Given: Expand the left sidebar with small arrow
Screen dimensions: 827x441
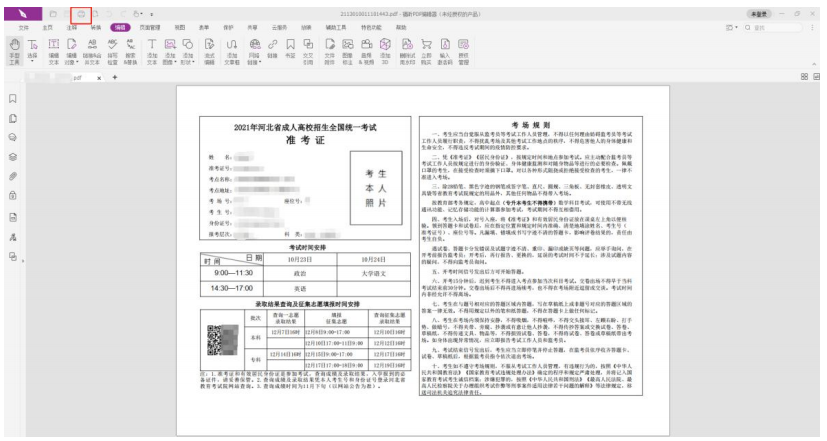Looking at the screenshot, I should (x=23, y=261).
